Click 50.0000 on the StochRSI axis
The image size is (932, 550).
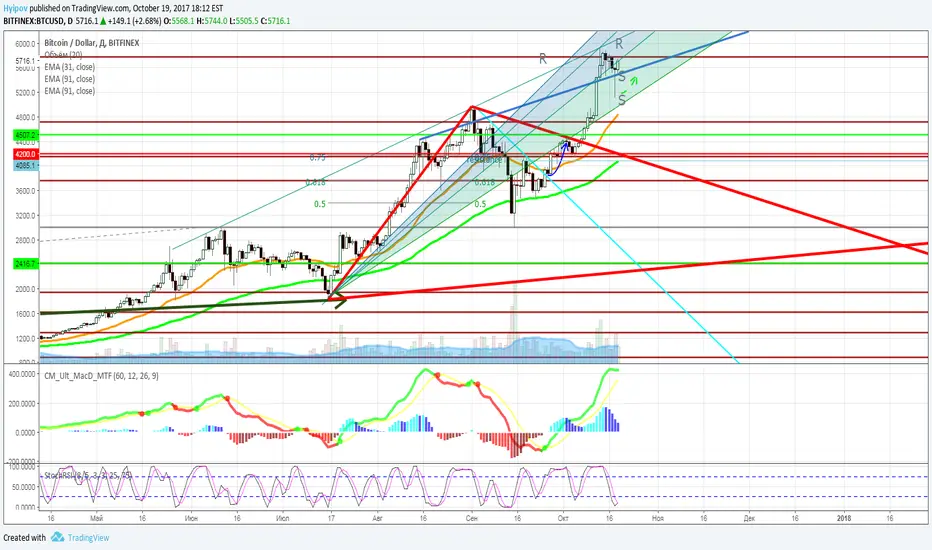coord(24,487)
